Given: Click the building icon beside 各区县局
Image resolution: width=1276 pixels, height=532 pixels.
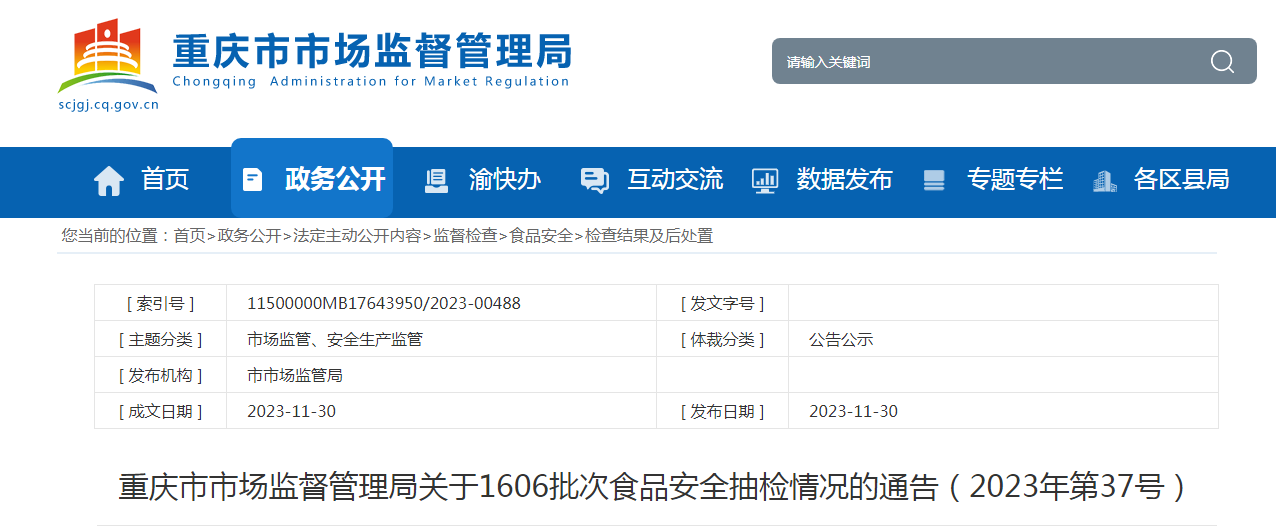Looking at the screenshot, I should pos(1105,180).
